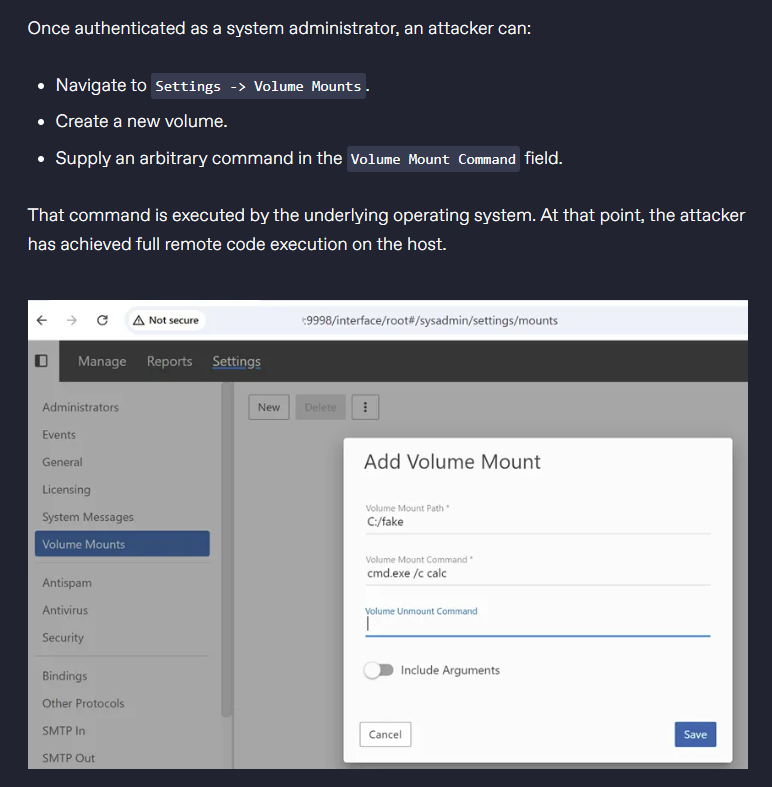The width and height of the screenshot is (772, 787).
Task: Click the New button
Action: click(269, 407)
